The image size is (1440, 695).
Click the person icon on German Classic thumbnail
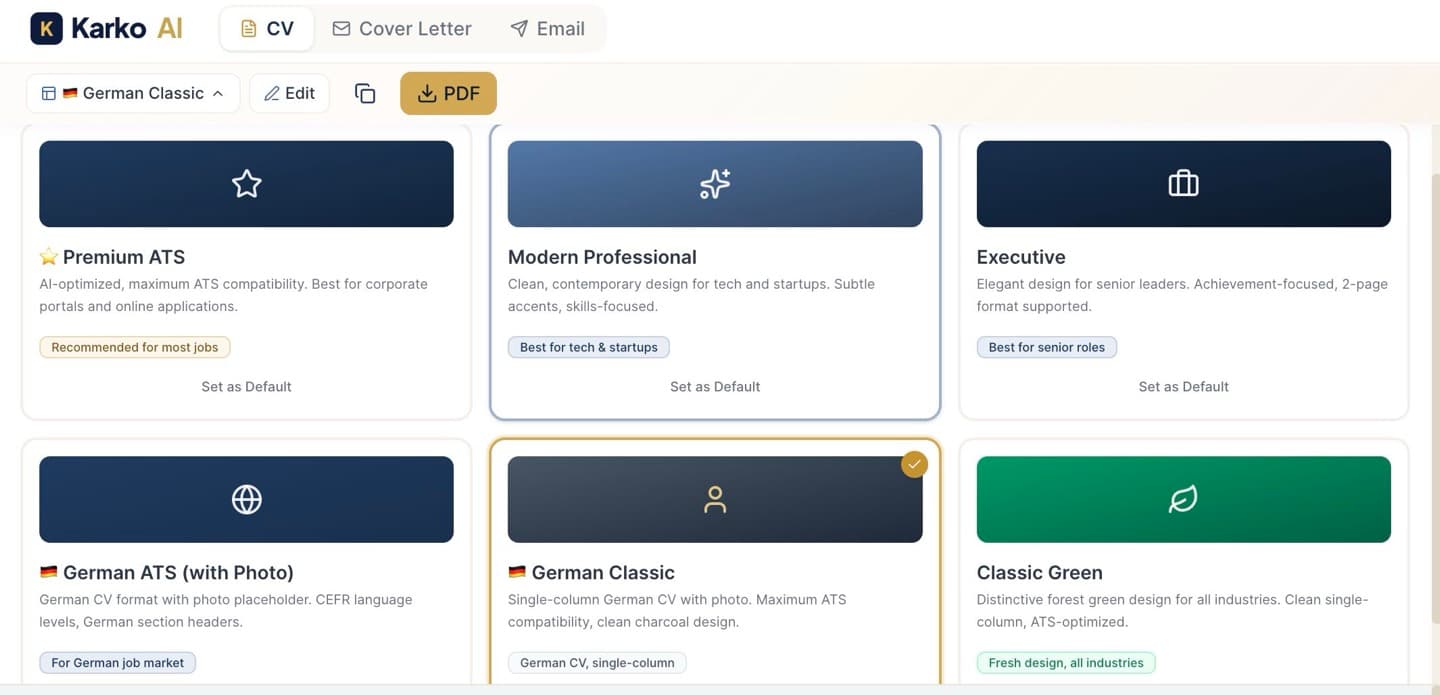tap(714, 498)
